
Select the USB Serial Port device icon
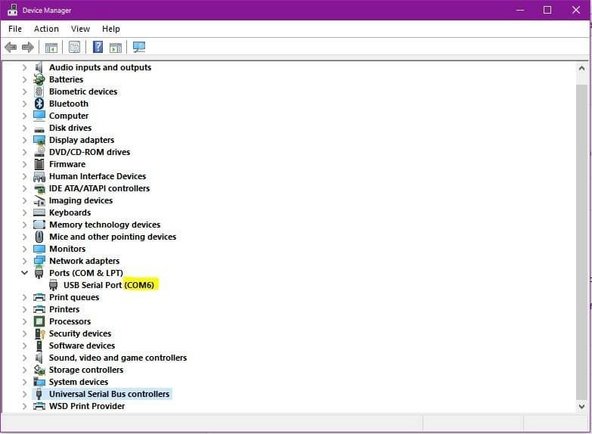tap(53, 285)
